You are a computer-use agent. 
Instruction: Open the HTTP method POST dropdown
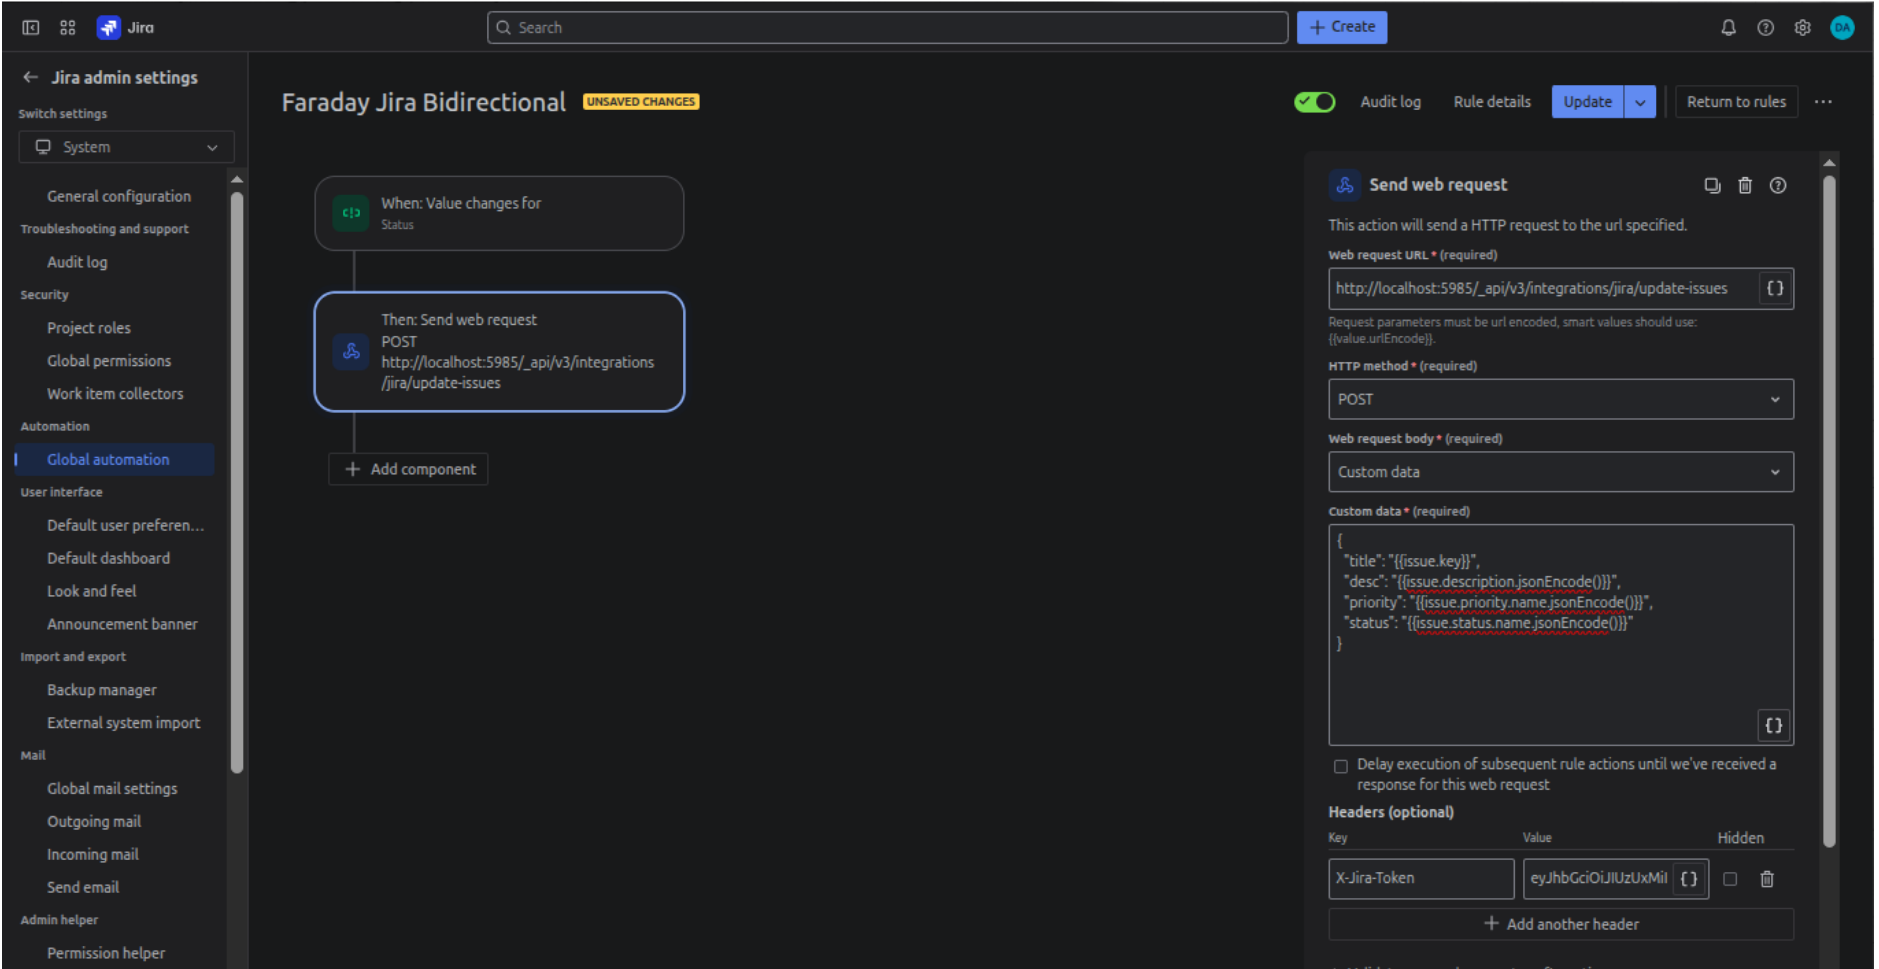pyautogui.click(x=1560, y=399)
